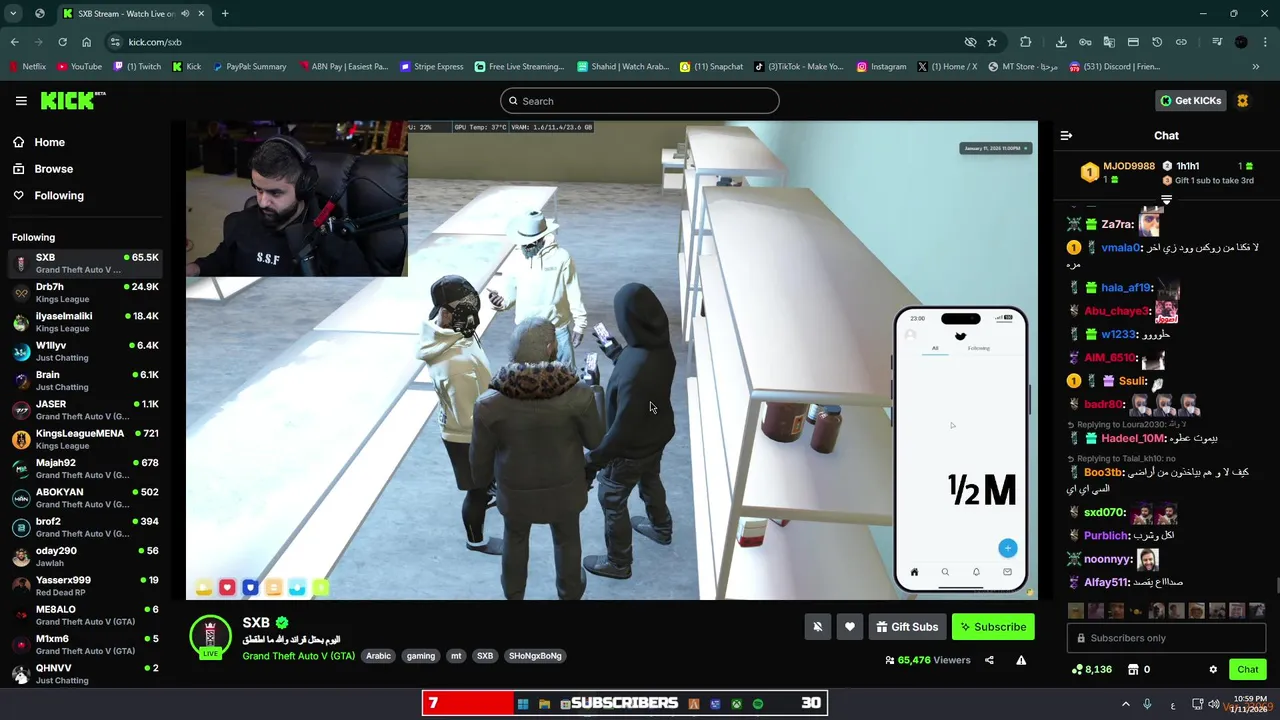Image resolution: width=1280 pixels, height=720 pixels.
Task: Click the KICK logo
Action: tap(72, 100)
